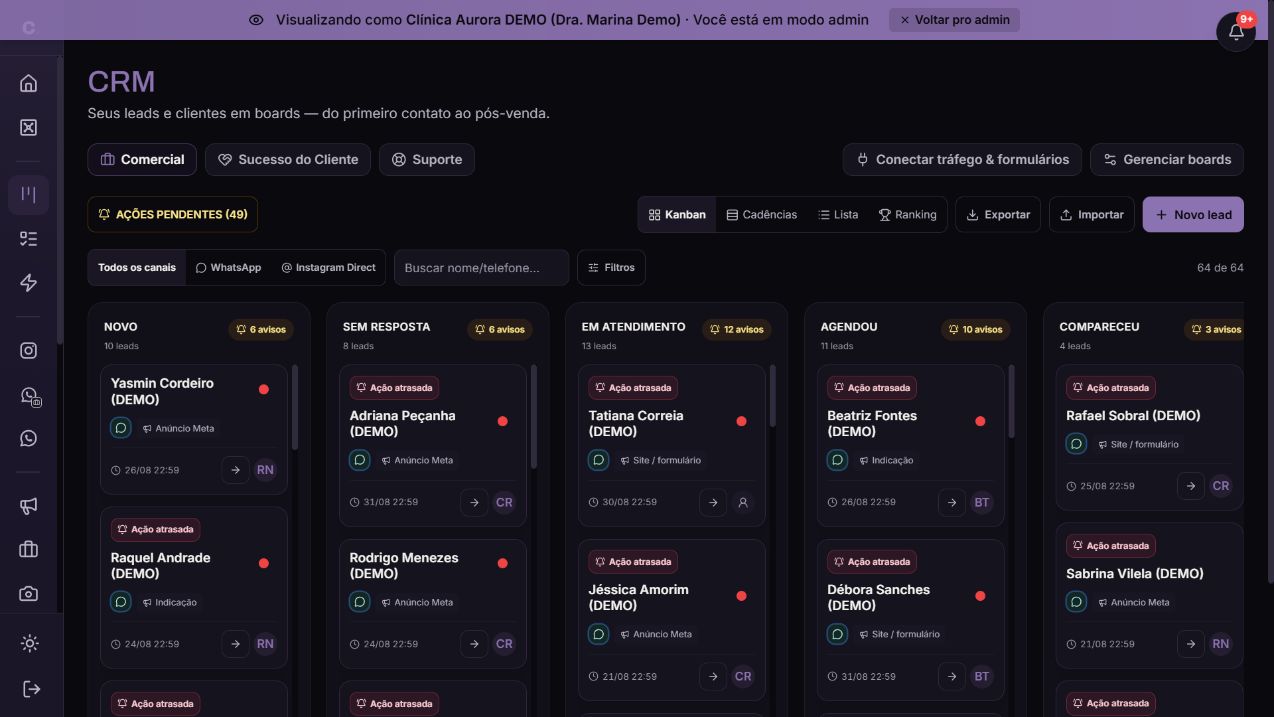
Task: Switch to Comercial board tab
Action: click(x=142, y=159)
